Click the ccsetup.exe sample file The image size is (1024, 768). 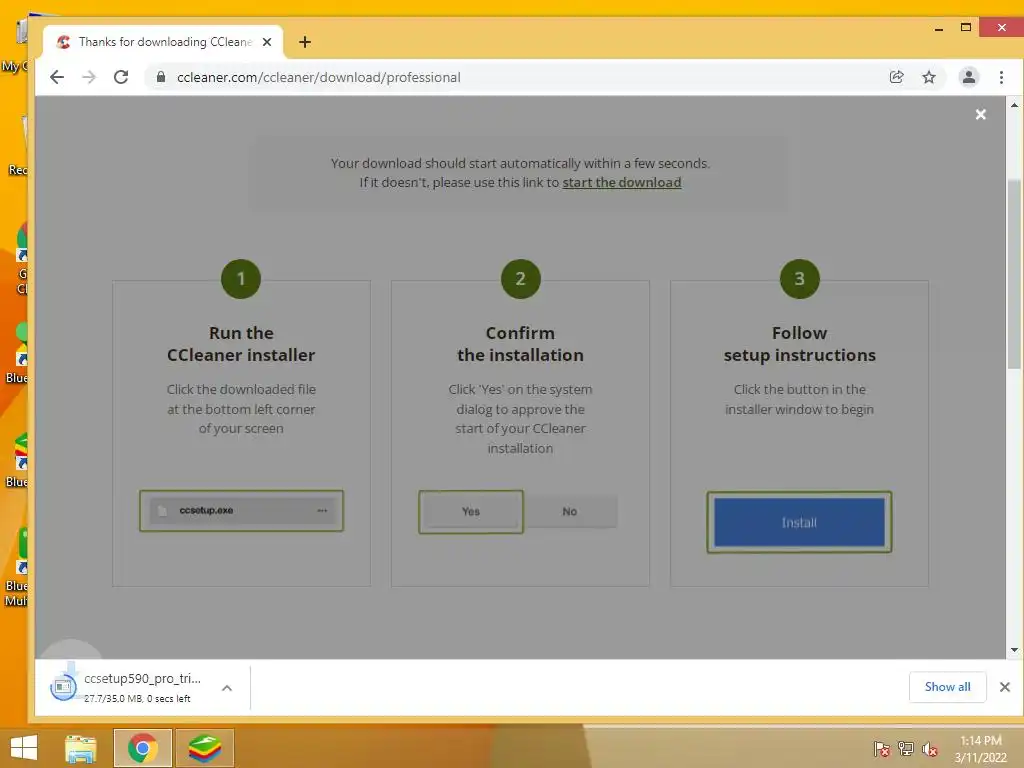pos(241,511)
